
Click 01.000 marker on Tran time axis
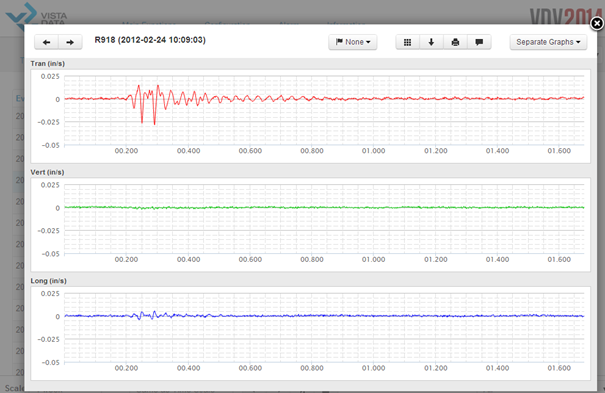(373, 151)
